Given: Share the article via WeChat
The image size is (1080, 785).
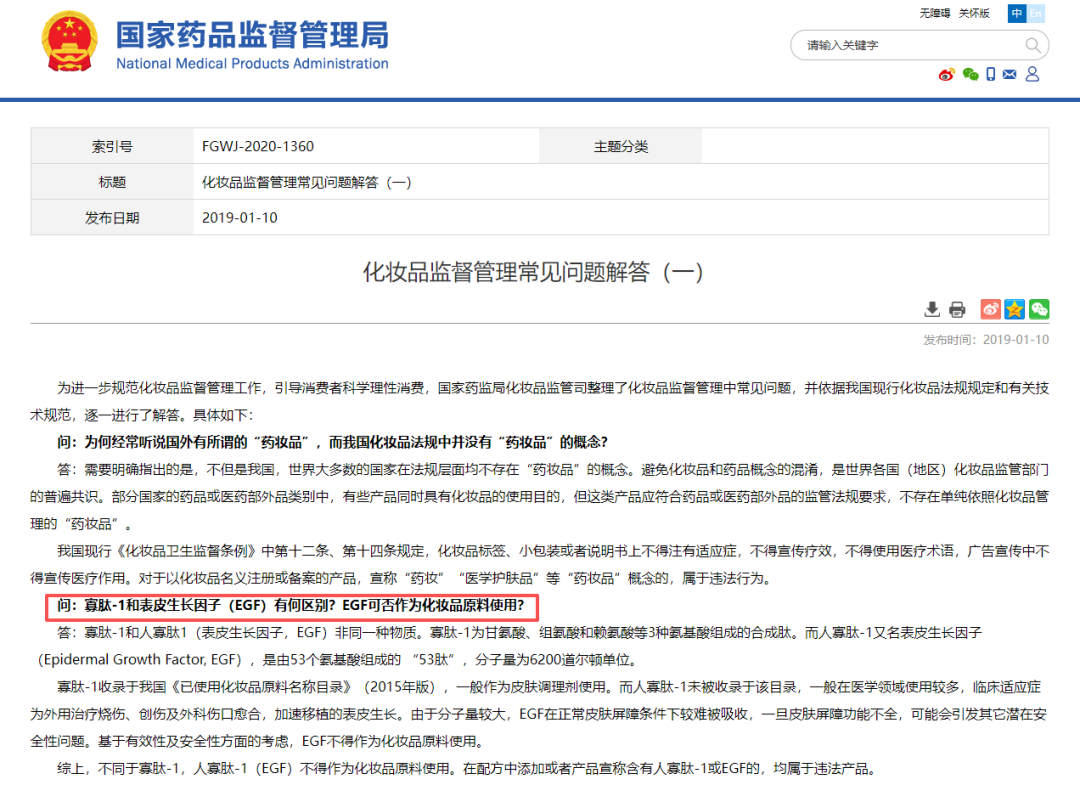Looking at the screenshot, I should point(1039,309).
